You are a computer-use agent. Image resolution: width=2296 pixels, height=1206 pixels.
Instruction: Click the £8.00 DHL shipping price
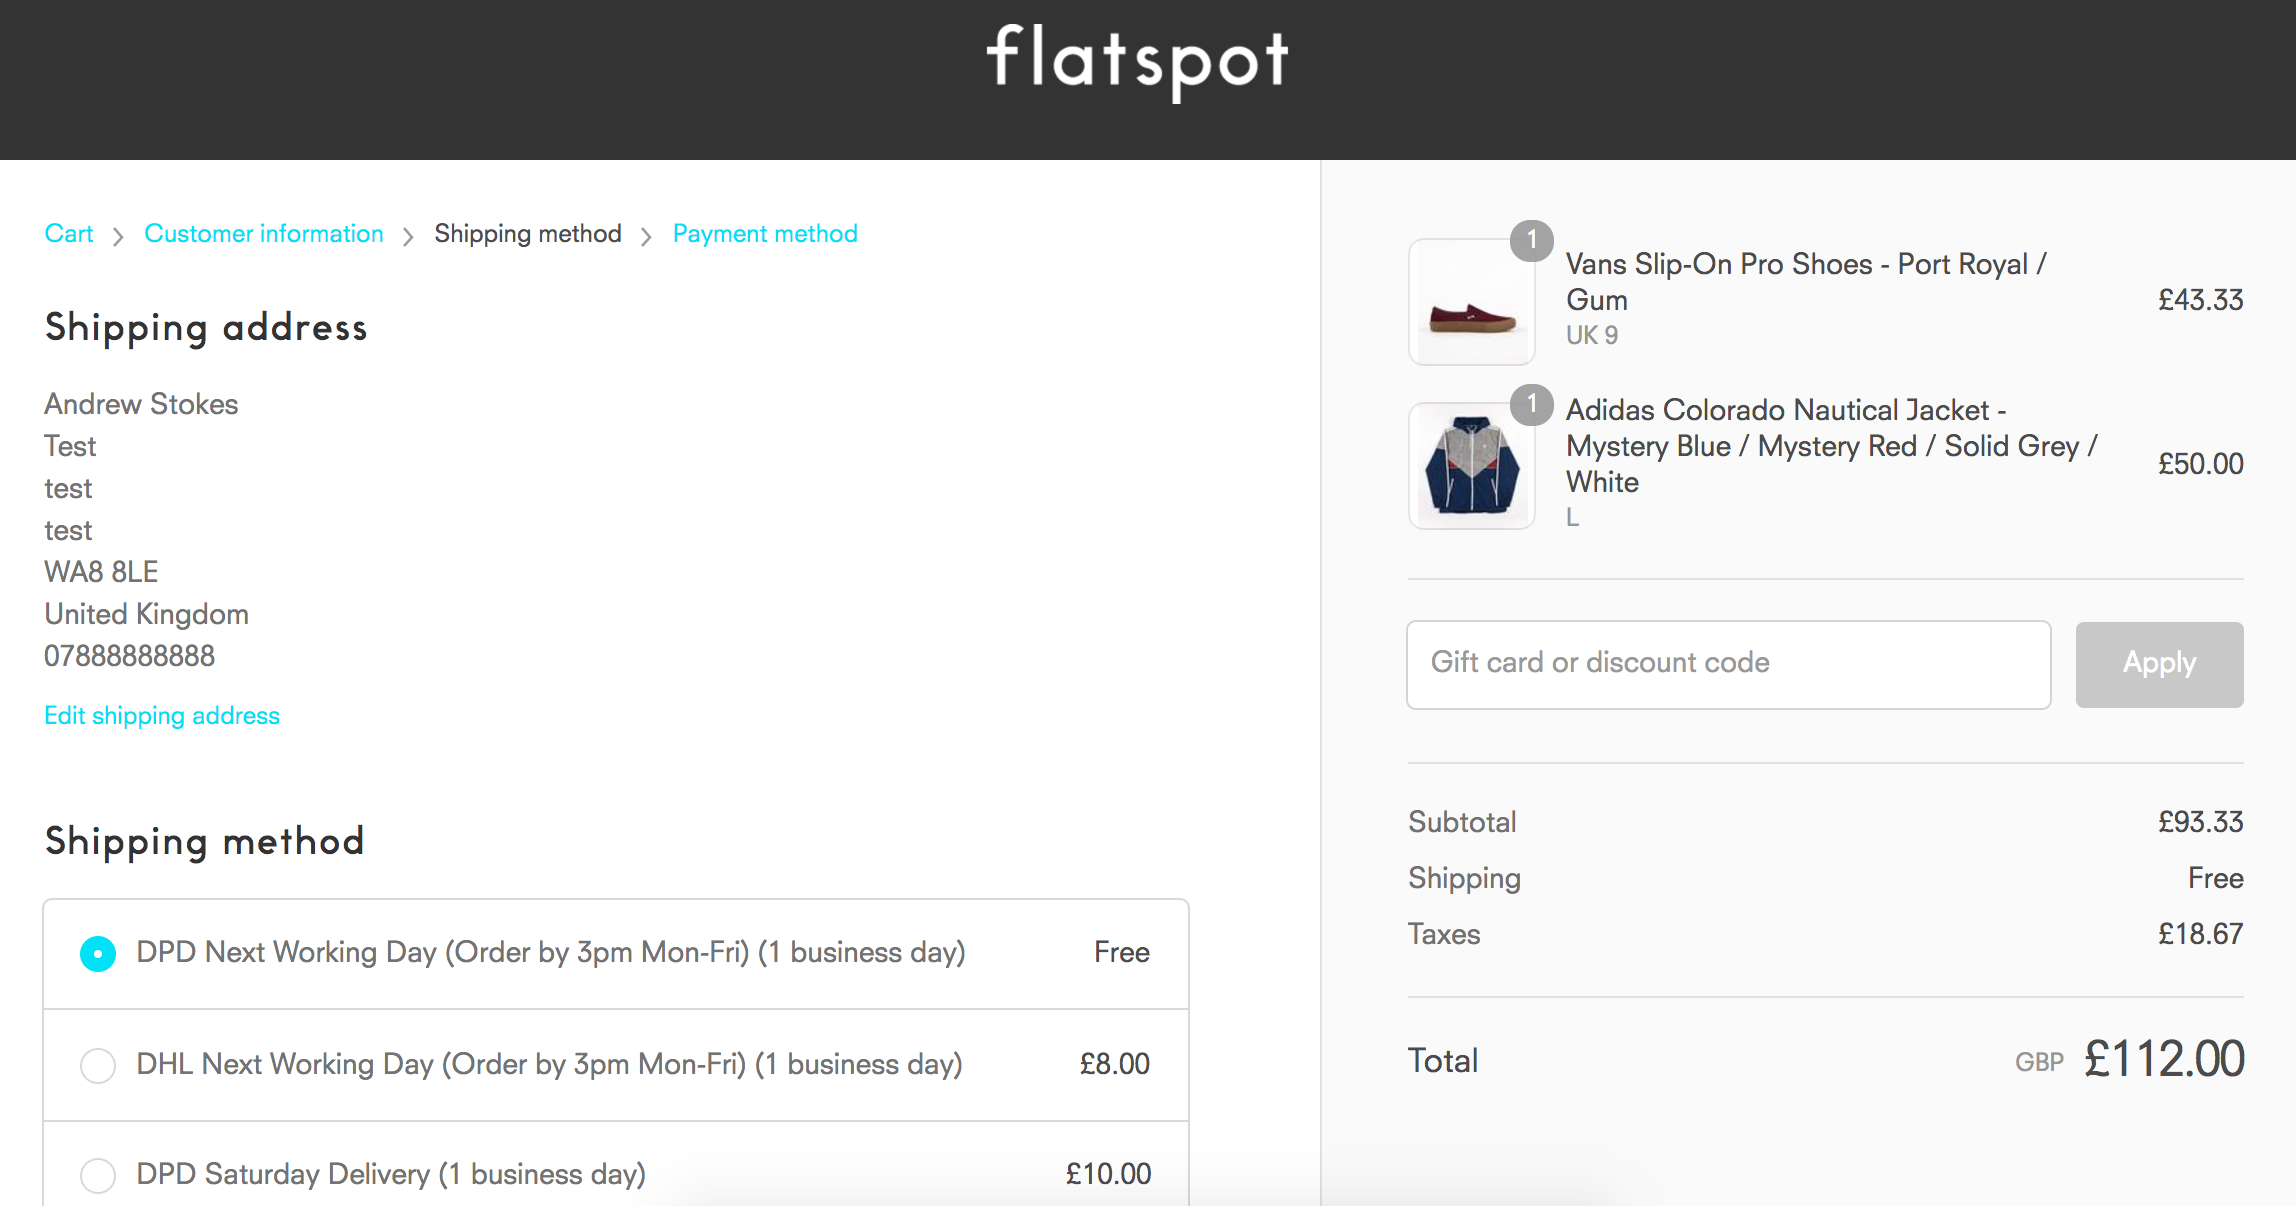pos(1114,1064)
